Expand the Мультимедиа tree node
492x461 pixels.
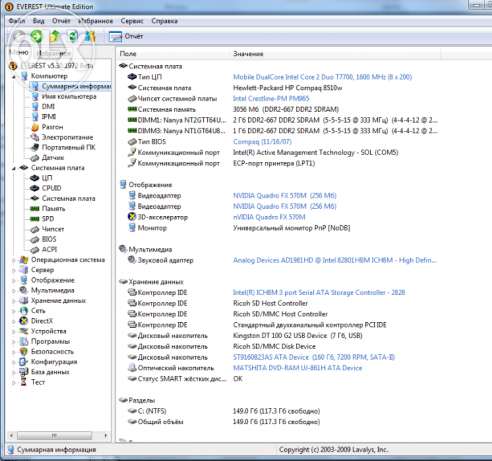click(x=14, y=291)
